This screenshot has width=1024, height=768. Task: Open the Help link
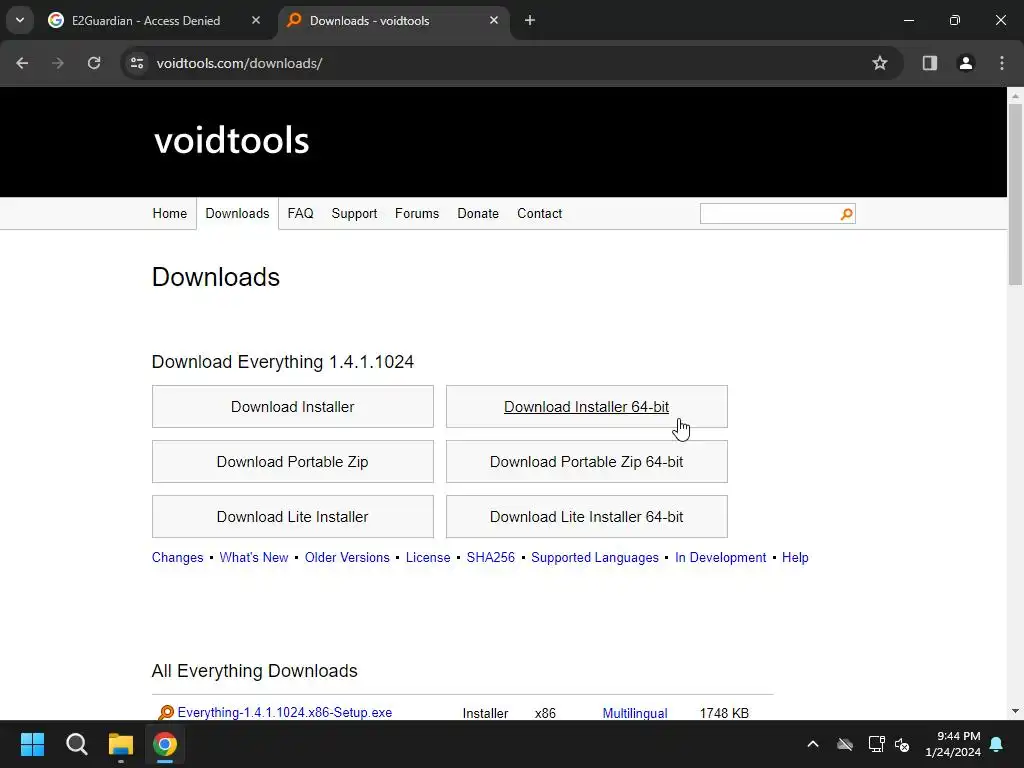[x=795, y=558]
